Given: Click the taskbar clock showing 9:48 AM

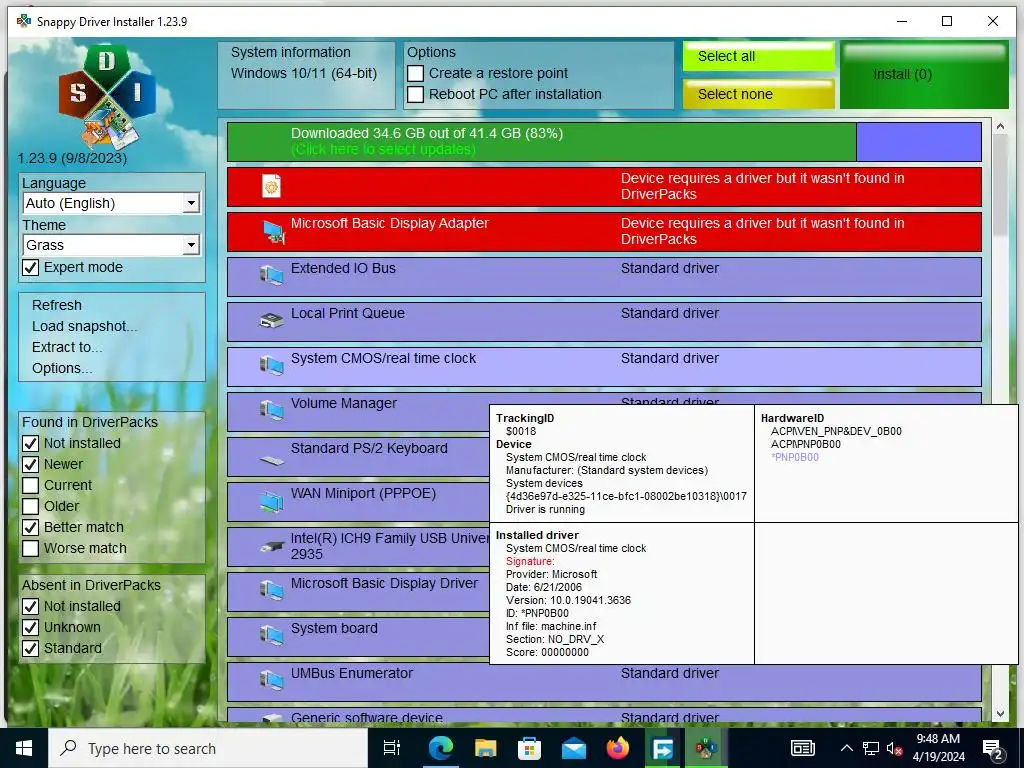Looking at the screenshot, I should [x=938, y=748].
